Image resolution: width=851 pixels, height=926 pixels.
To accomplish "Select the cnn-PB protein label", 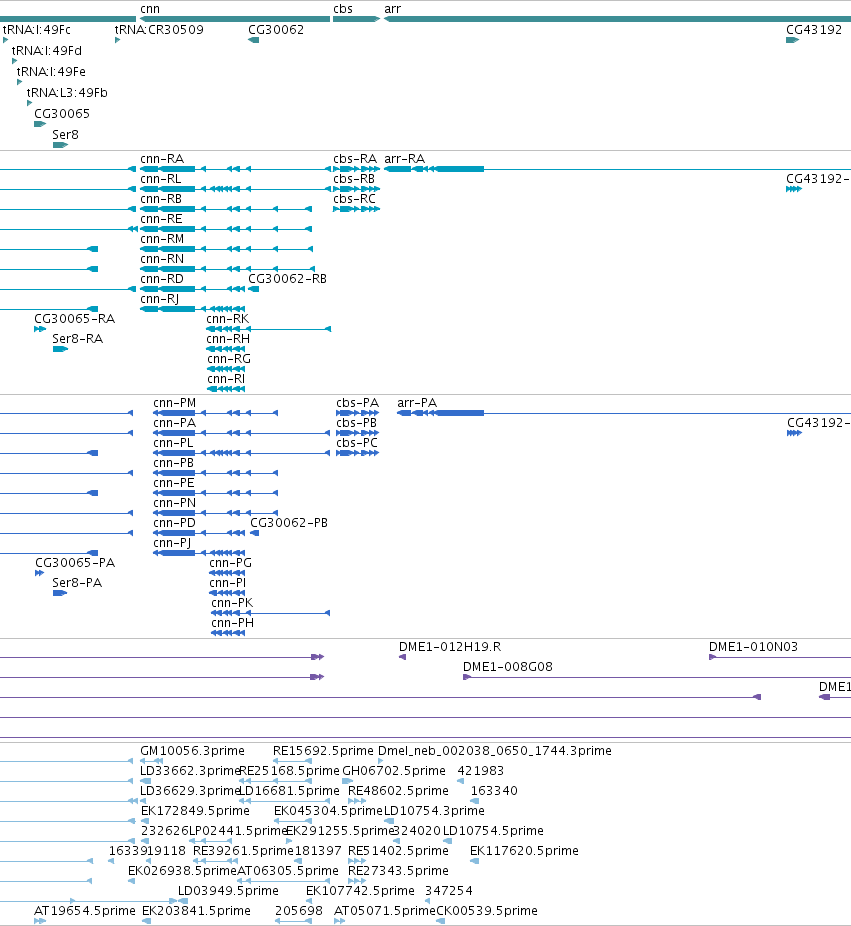I will pyautogui.click(x=174, y=463).
